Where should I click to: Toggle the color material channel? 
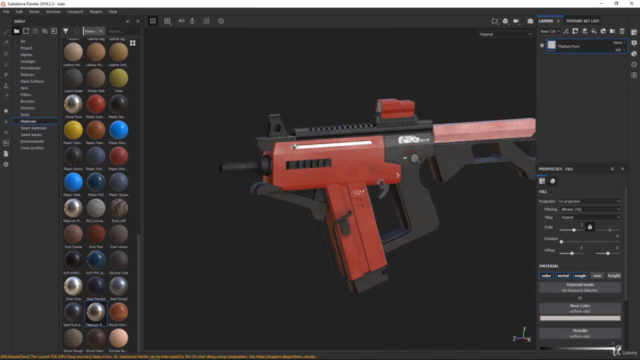pos(546,276)
